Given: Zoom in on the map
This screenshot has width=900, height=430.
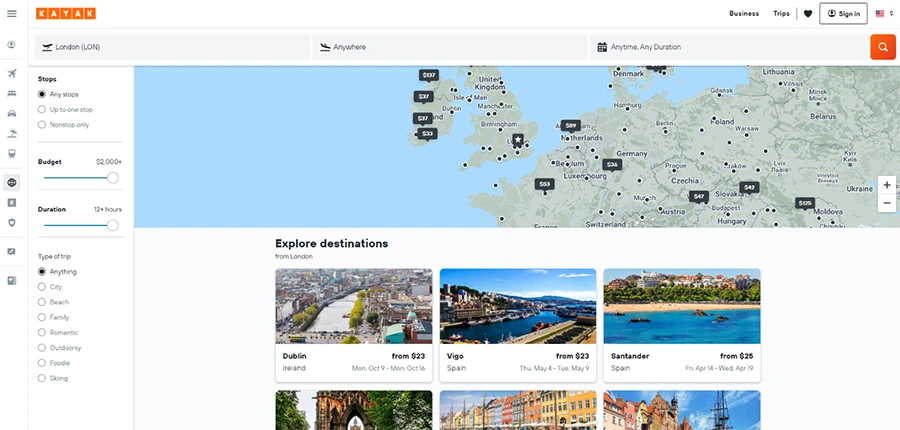Looking at the screenshot, I should pos(887,185).
